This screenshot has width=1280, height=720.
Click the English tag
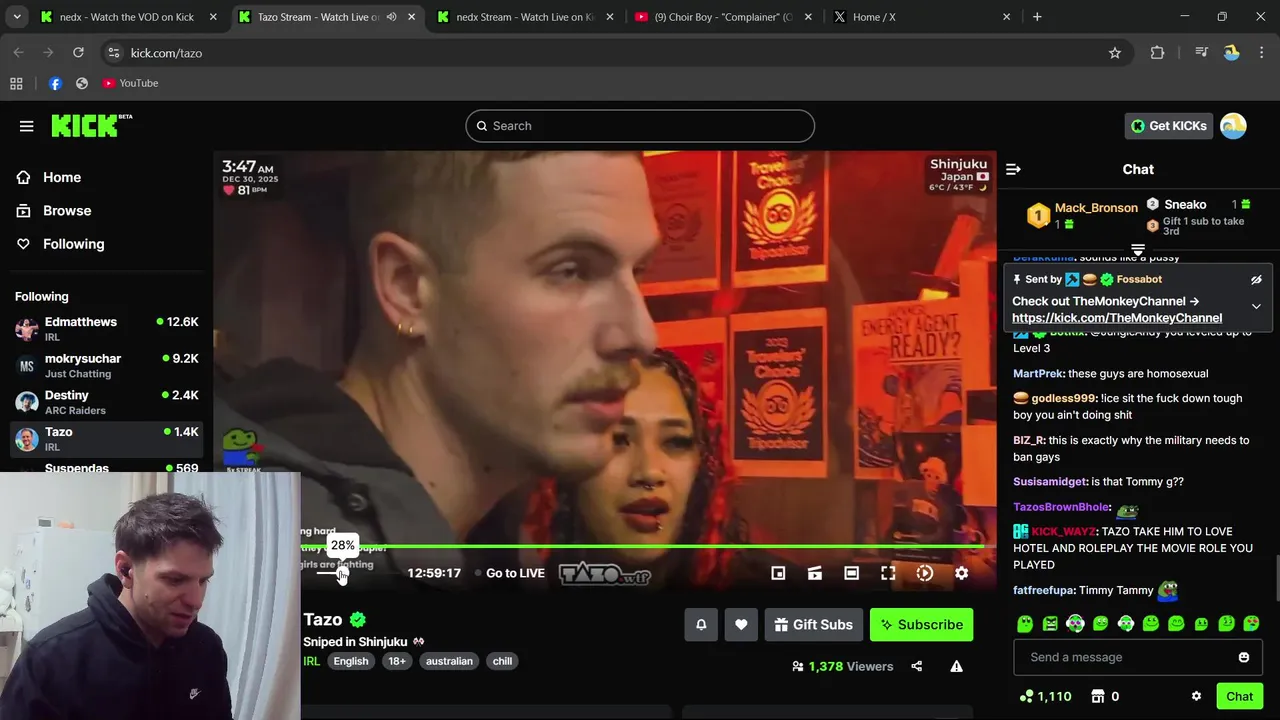351,661
